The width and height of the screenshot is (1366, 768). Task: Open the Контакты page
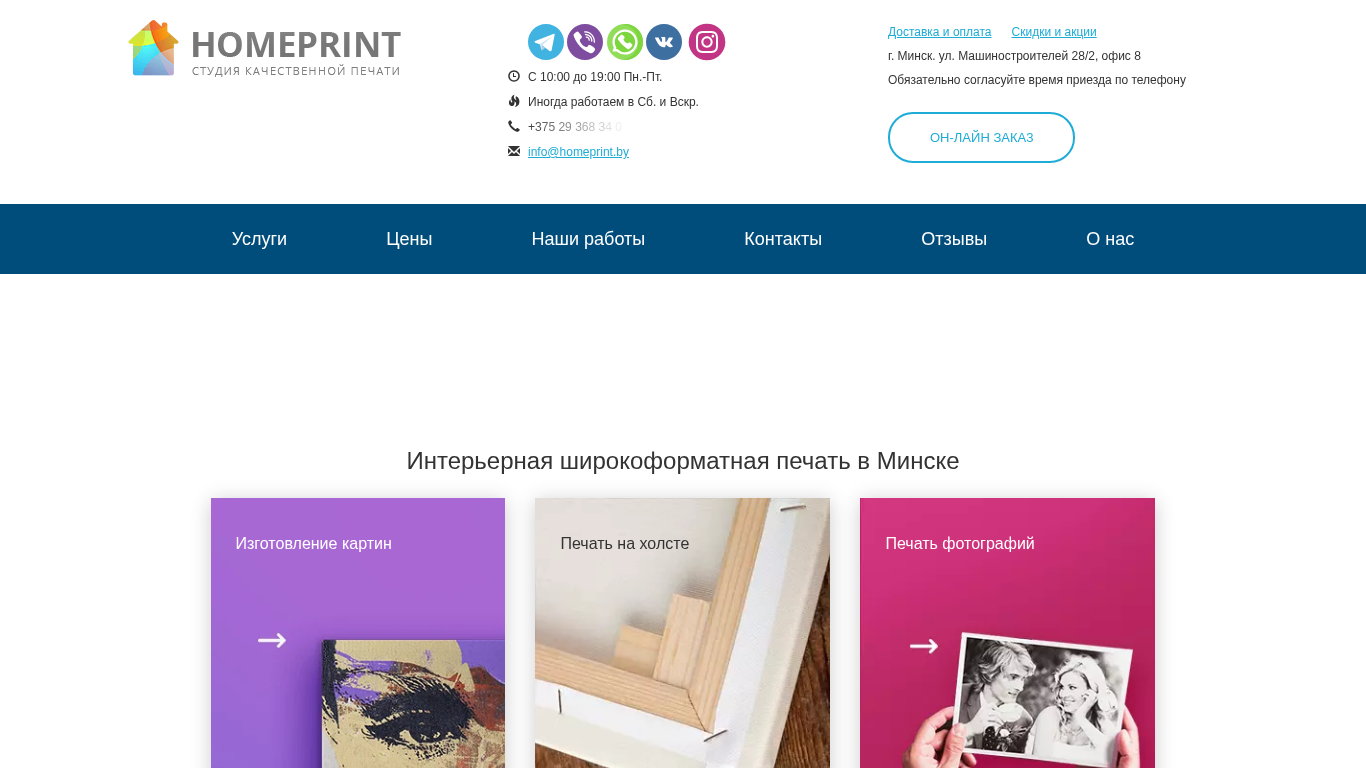pyautogui.click(x=783, y=239)
